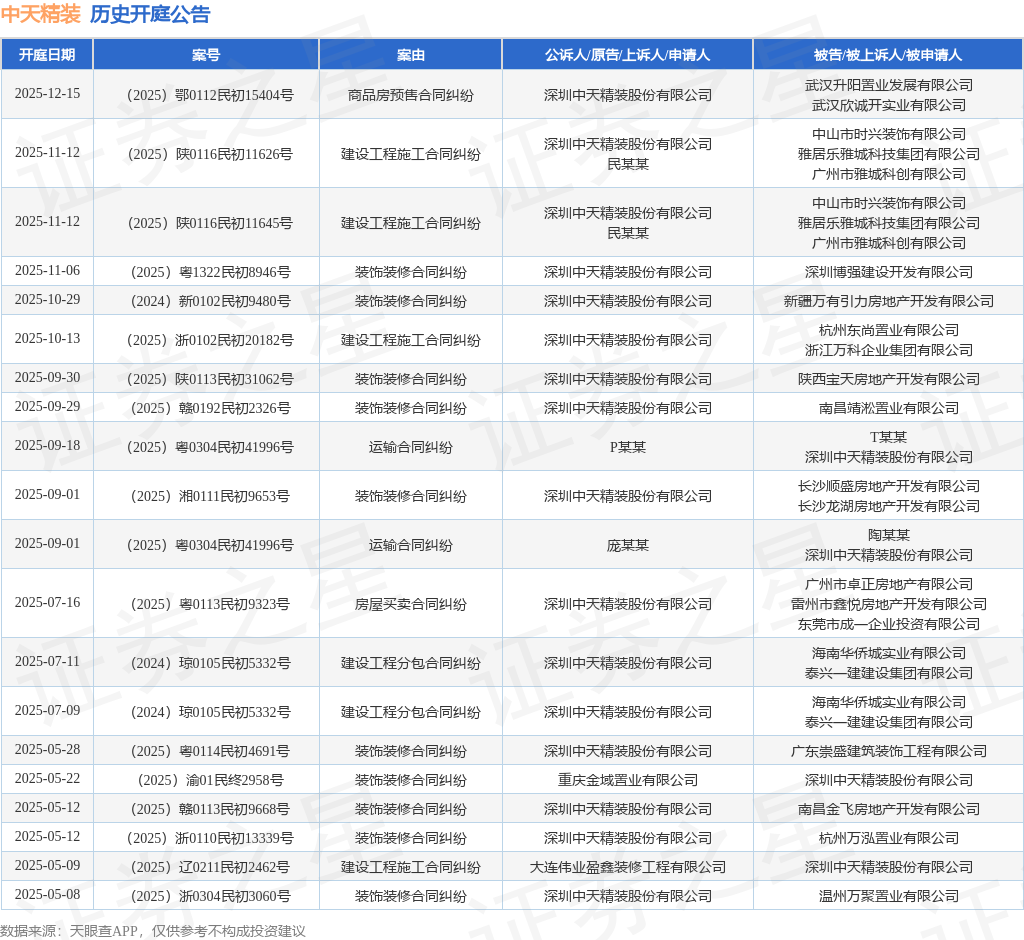
Task: Click defendant 武汉升阳置业发展有限公司
Action: click(x=889, y=85)
